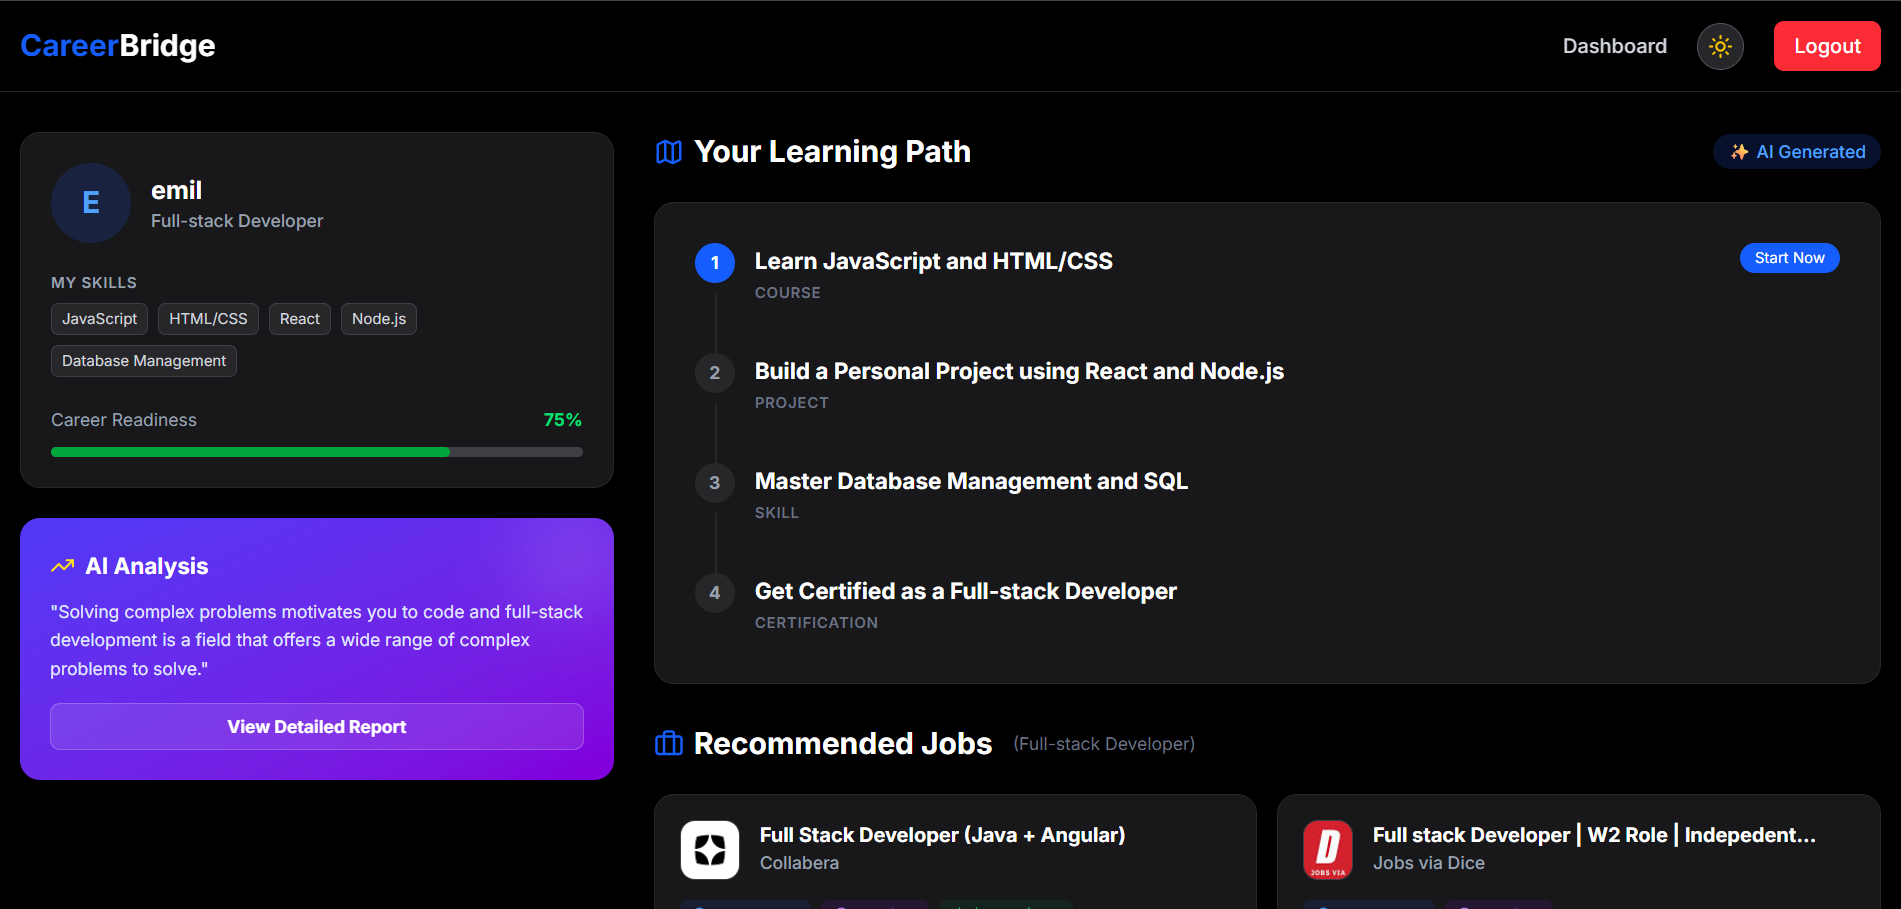Click the AI Analysis quote text
The image size is (1901, 909).
(x=317, y=640)
